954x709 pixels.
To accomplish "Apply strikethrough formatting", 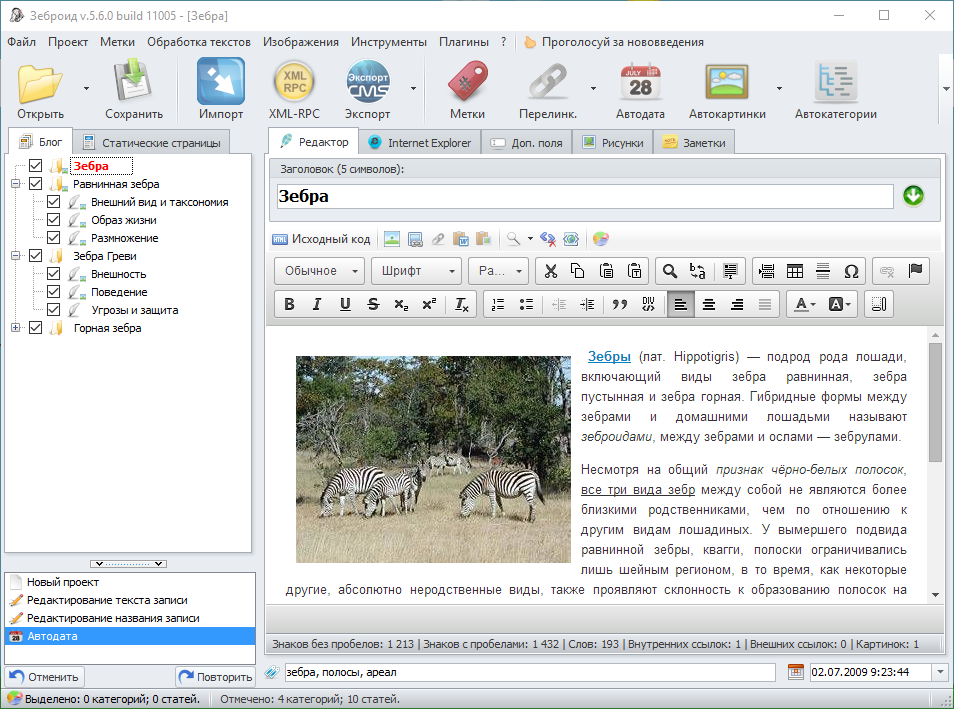I will (373, 305).
